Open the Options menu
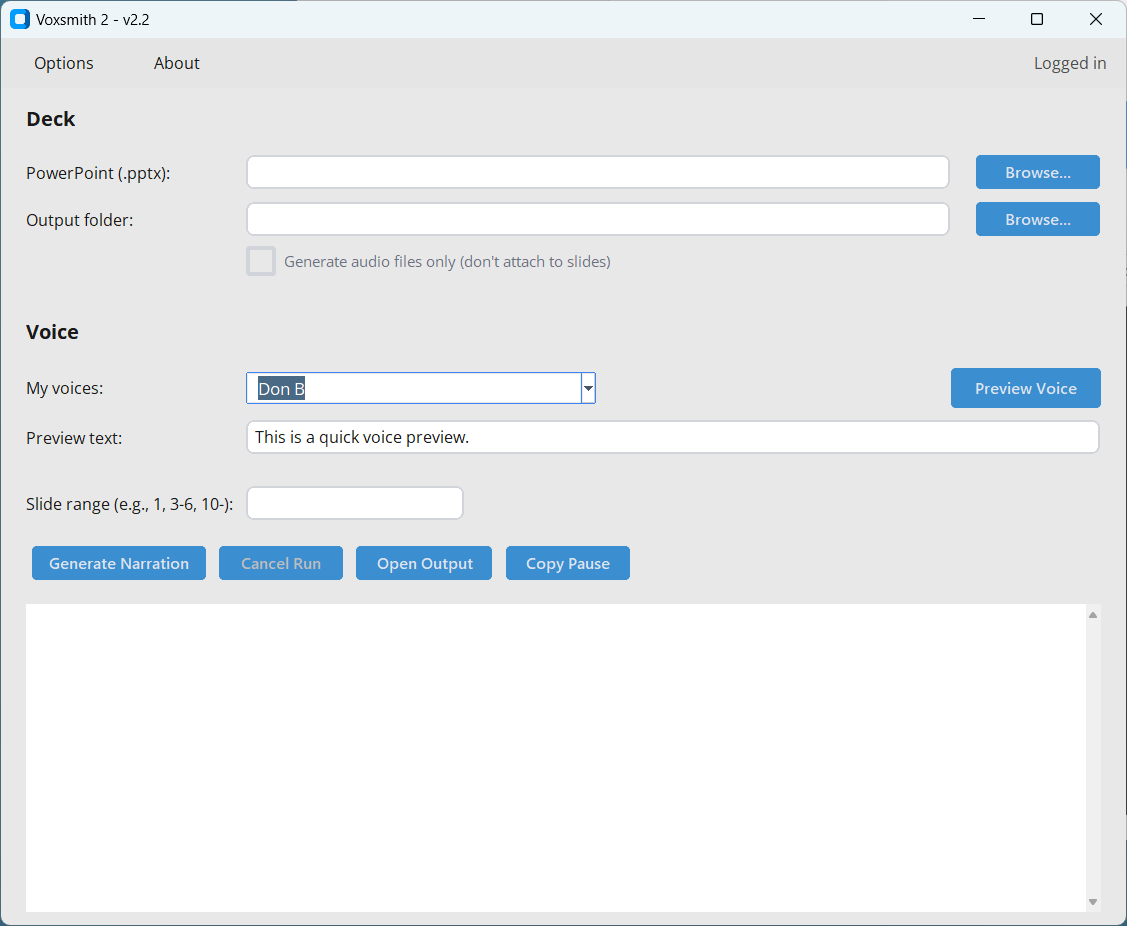Image resolution: width=1127 pixels, height=926 pixels. (64, 63)
